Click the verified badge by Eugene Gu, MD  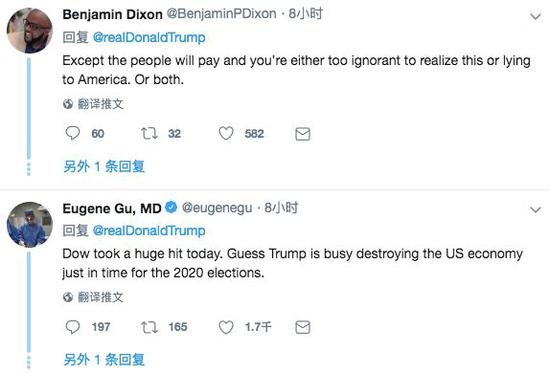[171, 207]
